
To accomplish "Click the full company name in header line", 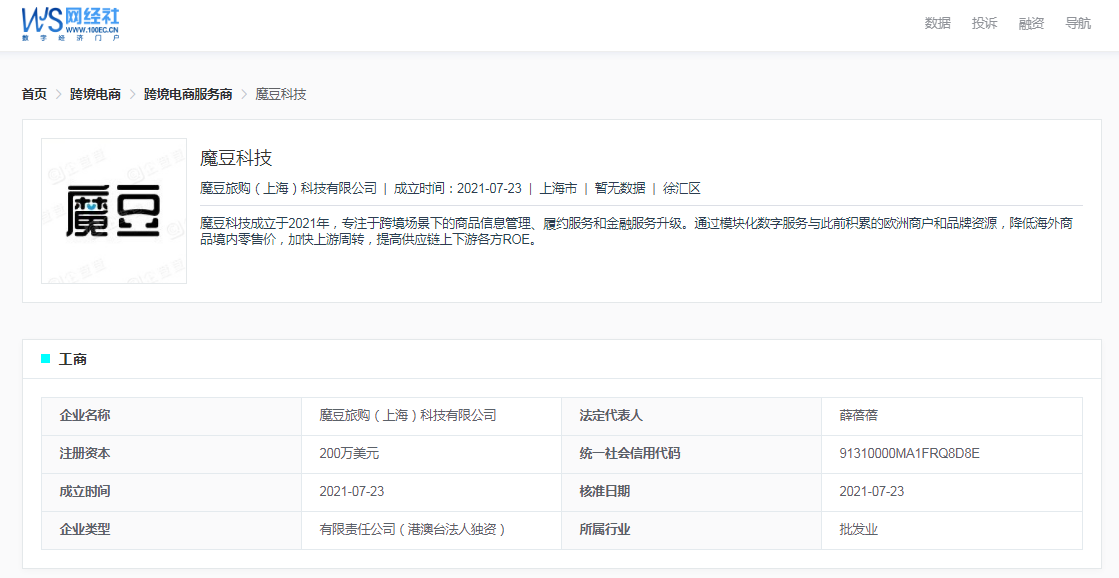I will coord(288,188).
